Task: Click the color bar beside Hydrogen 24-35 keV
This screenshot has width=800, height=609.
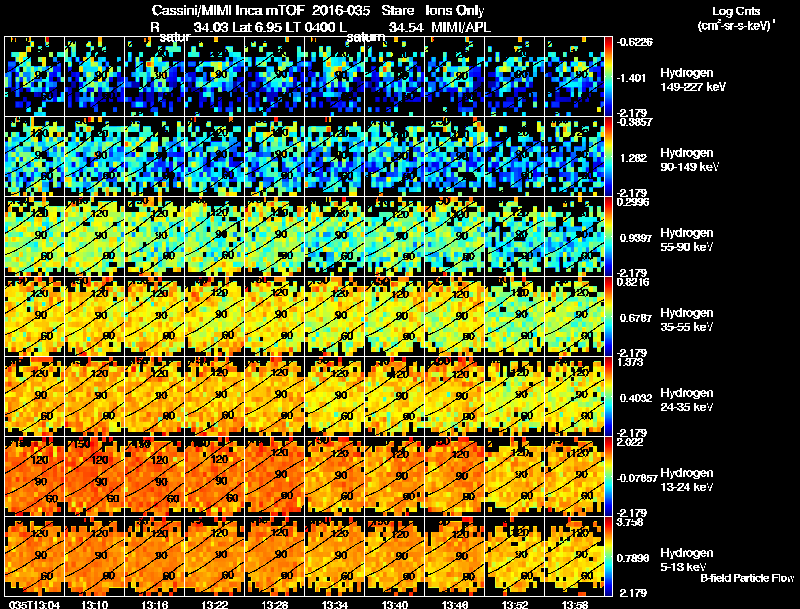Action: point(608,397)
